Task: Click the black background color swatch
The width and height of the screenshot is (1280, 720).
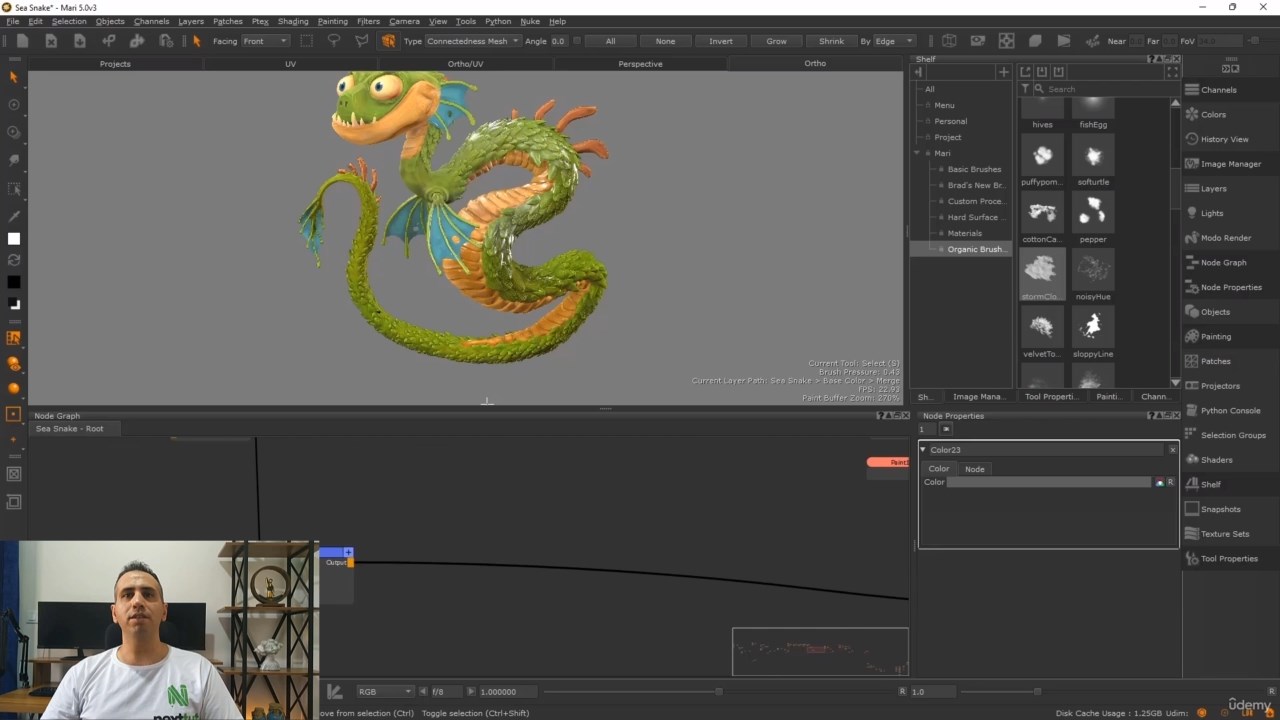Action: point(14,282)
